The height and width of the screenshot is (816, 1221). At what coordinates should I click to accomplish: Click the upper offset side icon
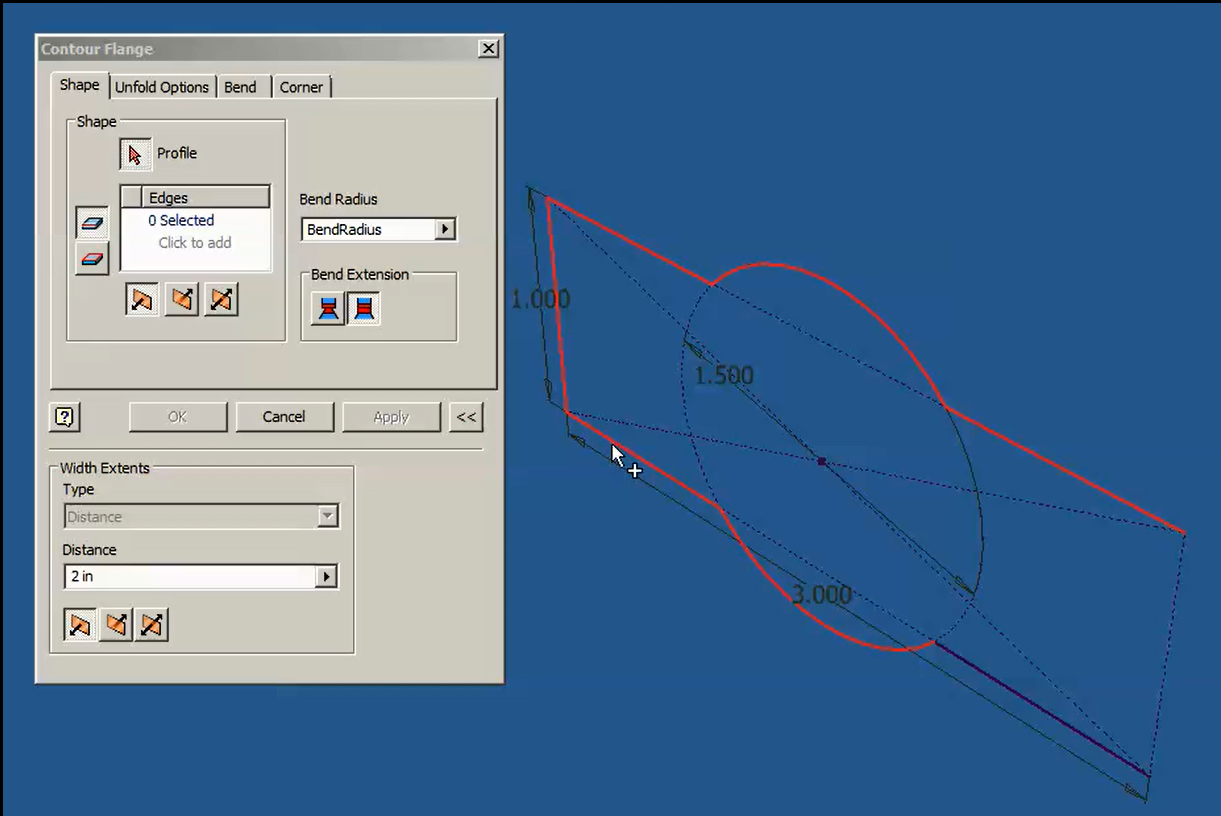click(91, 222)
